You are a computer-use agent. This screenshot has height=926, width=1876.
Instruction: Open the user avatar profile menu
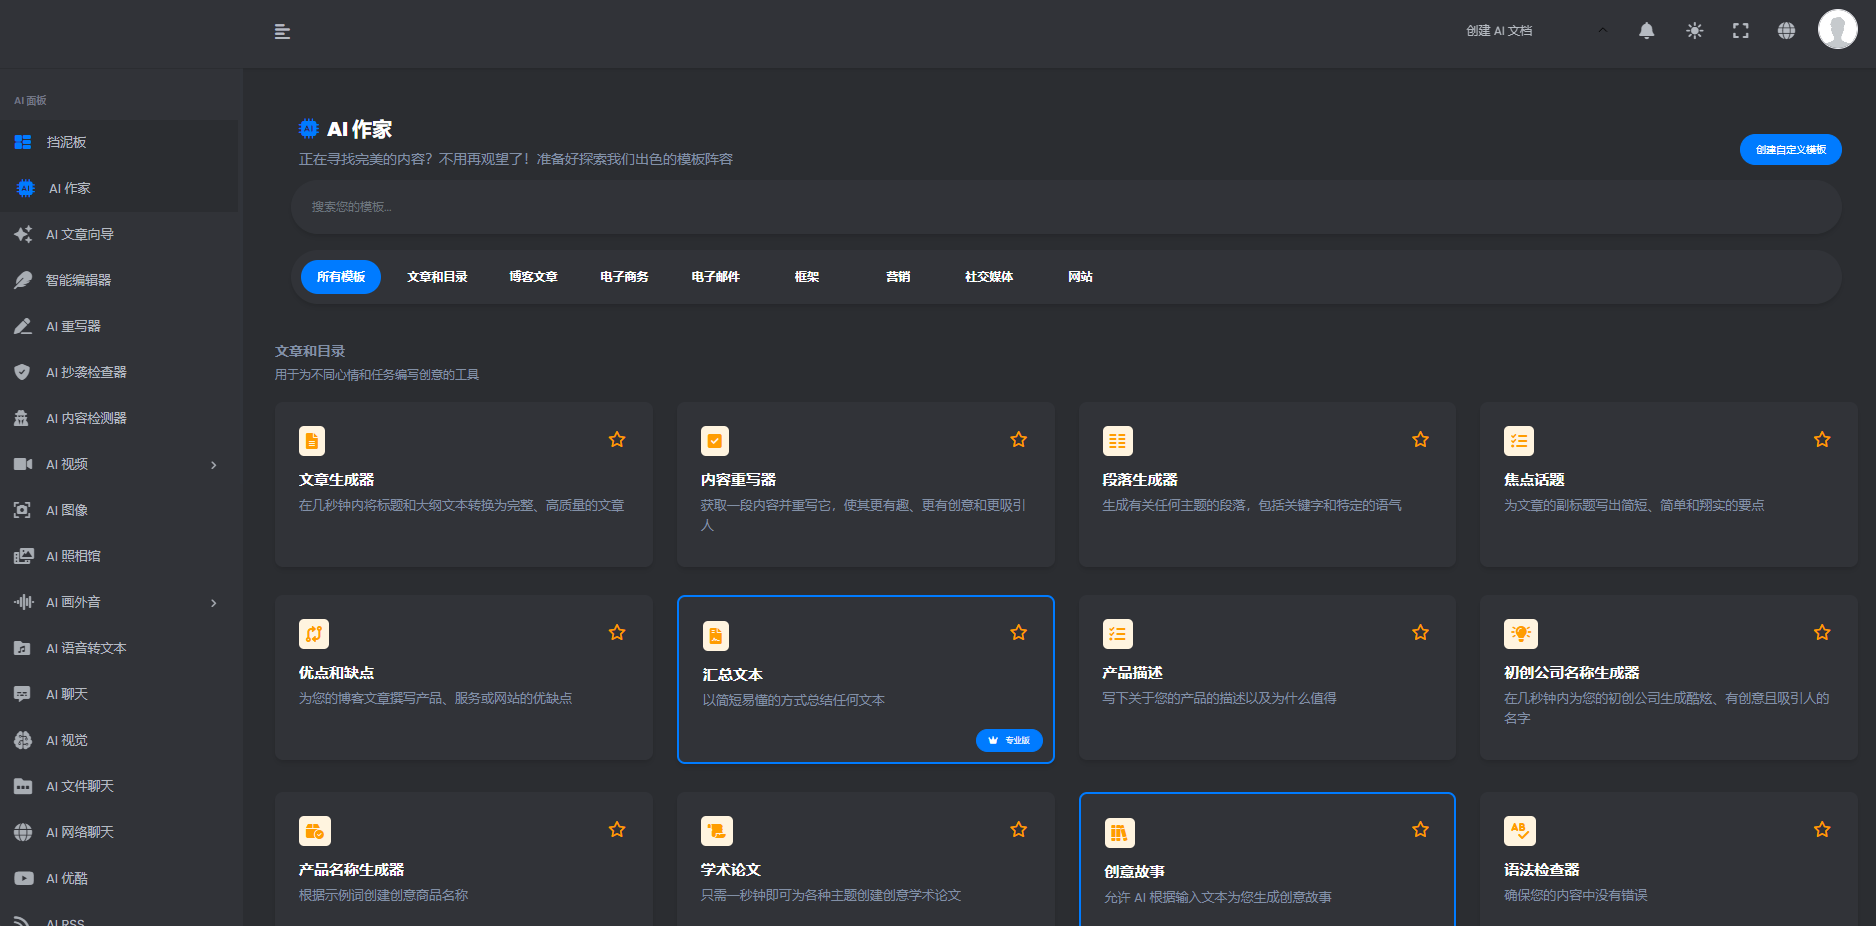[x=1837, y=30]
